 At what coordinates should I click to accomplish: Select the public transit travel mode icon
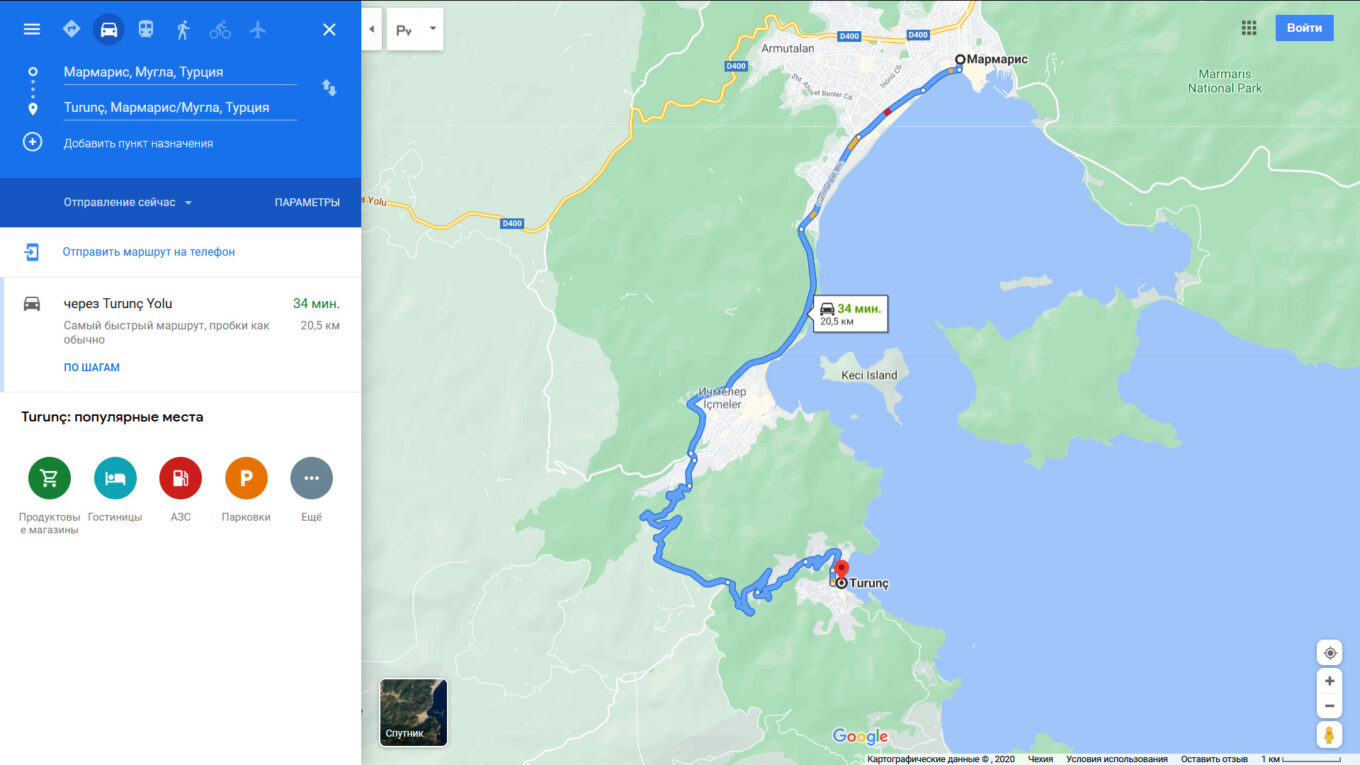coord(146,29)
